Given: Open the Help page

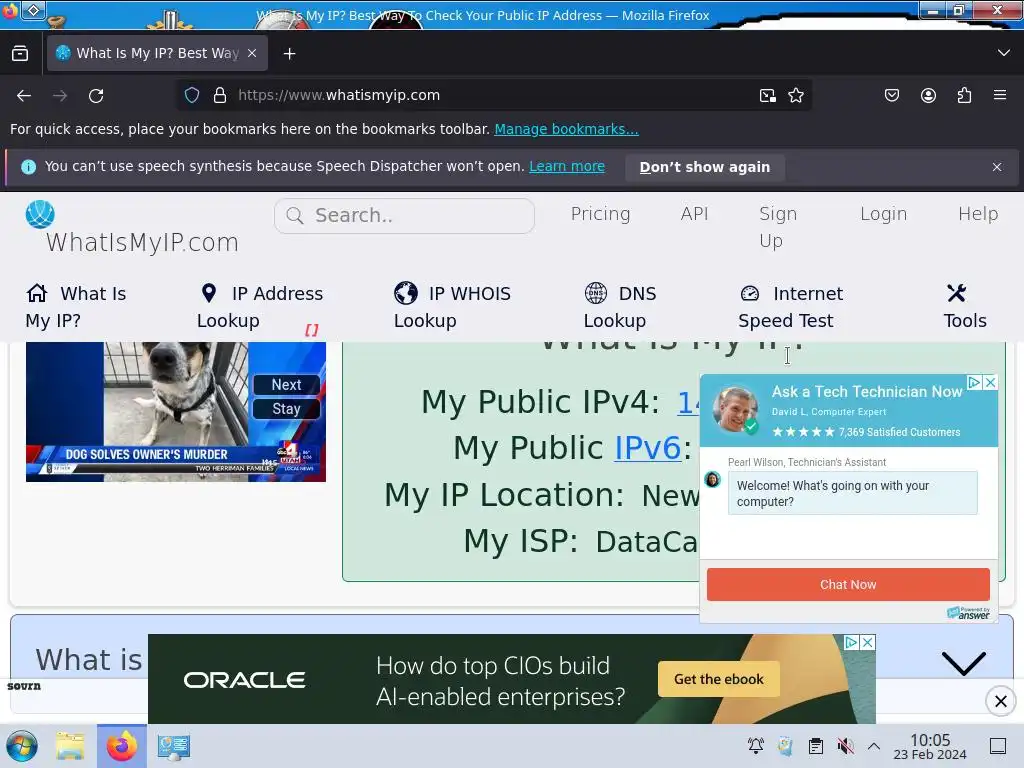Looking at the screenshot, I should (x=978, y=214).
